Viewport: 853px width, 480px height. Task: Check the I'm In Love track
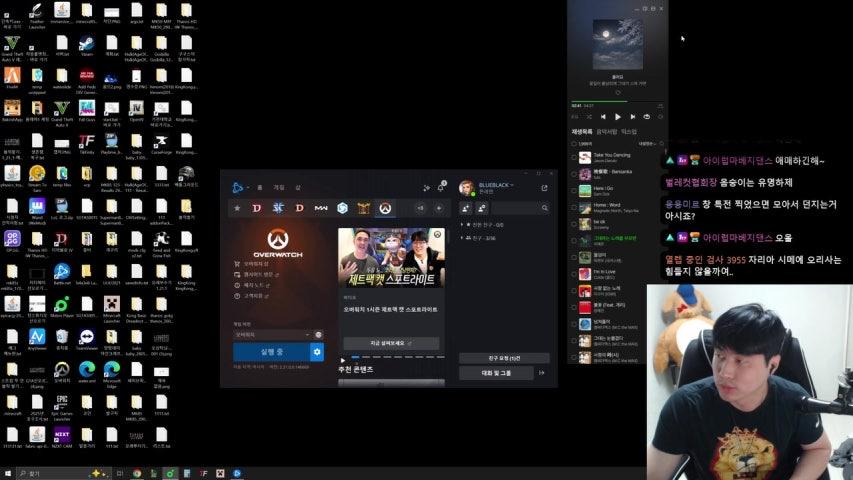pyautogui.click(x=574, y=274)
